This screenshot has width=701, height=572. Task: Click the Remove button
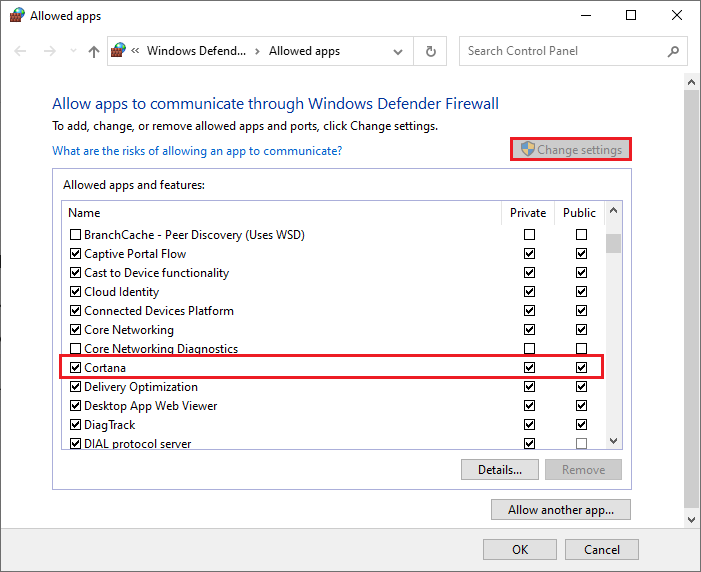(x=583, y=470)
